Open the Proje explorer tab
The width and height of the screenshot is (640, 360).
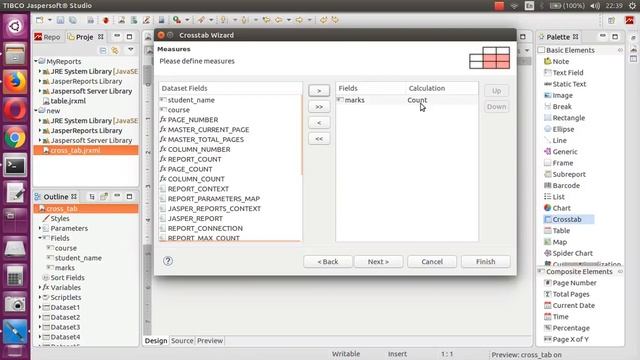pos(84,37)
